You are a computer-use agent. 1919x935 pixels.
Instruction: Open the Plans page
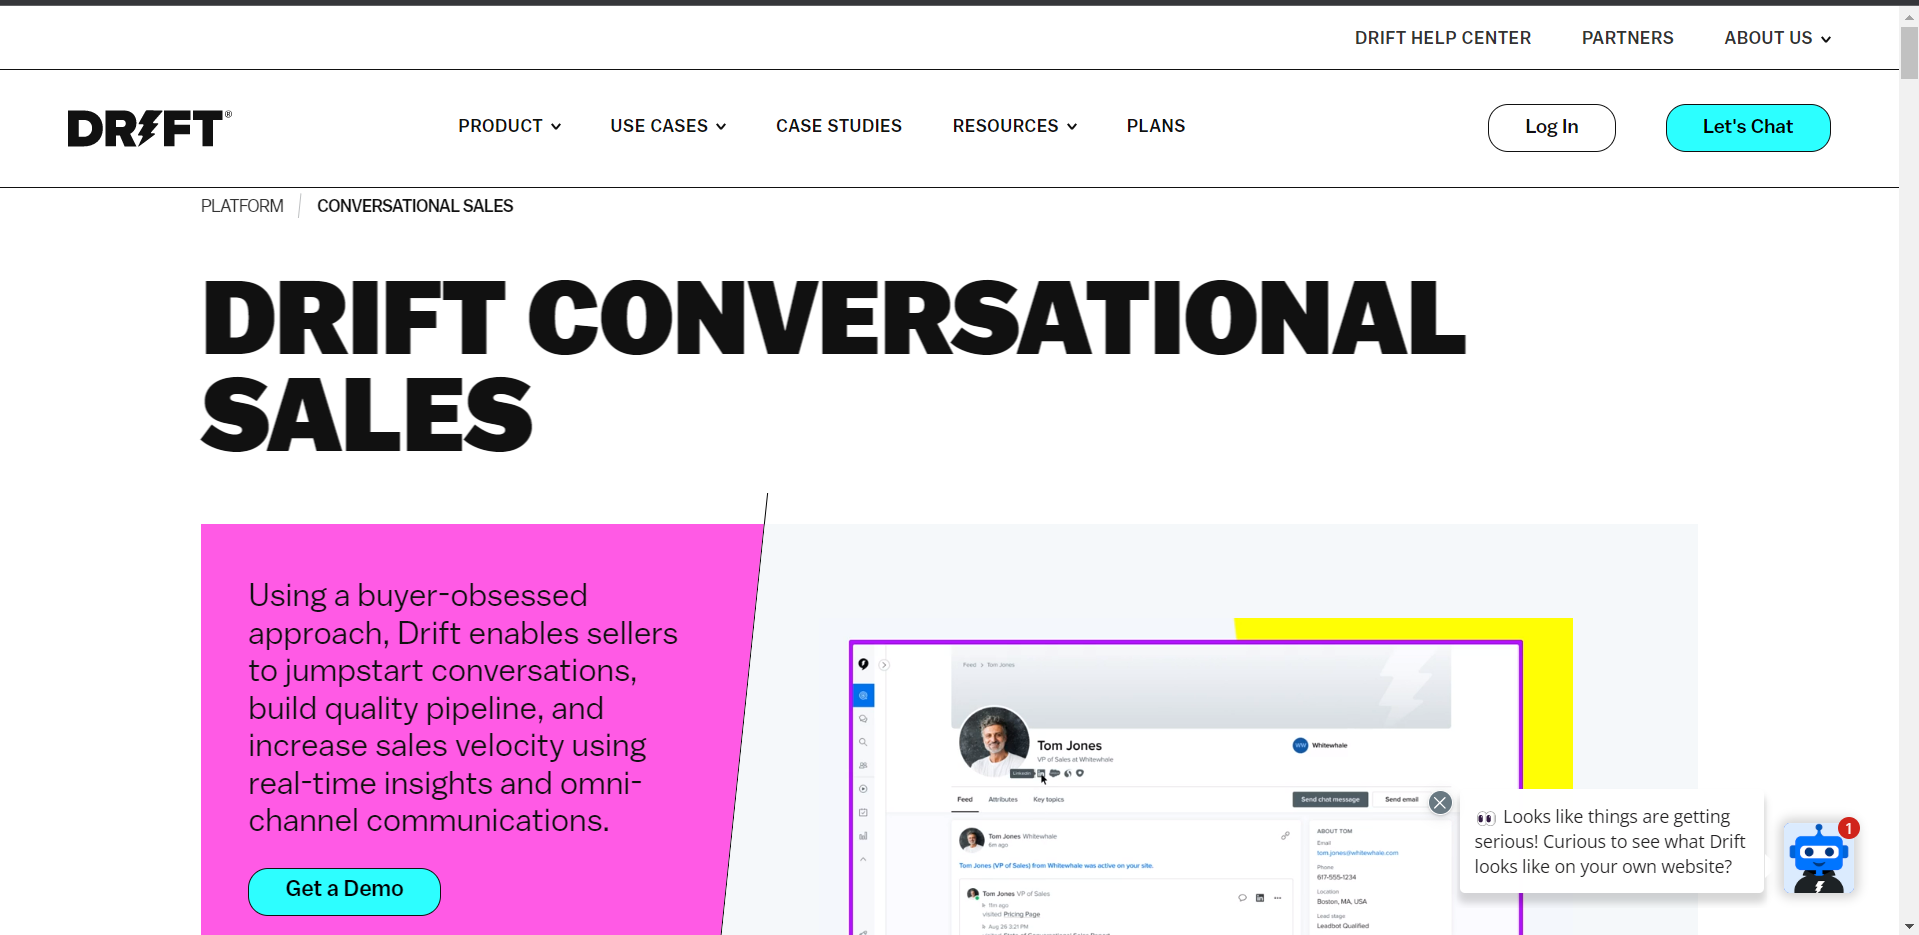pyautogui.click(x=1156, y=126)
